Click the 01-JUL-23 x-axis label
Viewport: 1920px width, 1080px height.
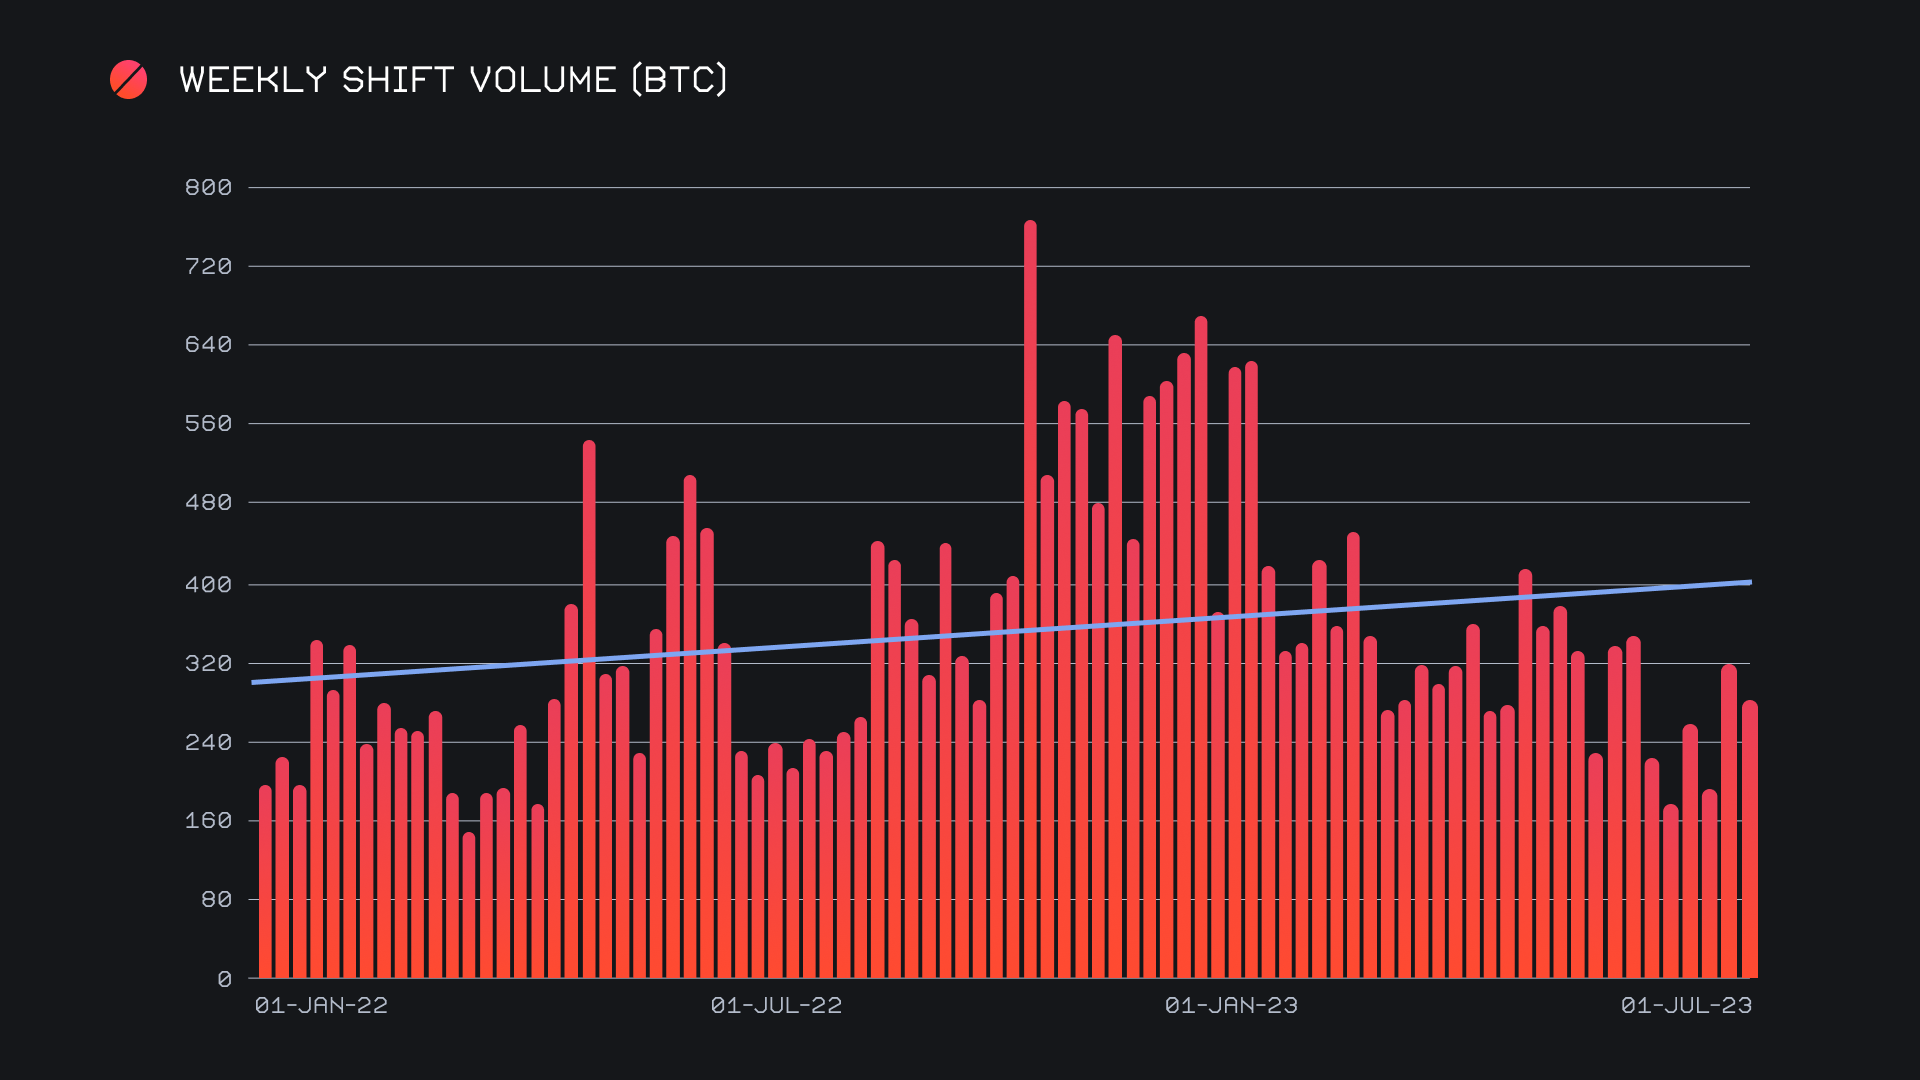[x=1686, y=1005]
